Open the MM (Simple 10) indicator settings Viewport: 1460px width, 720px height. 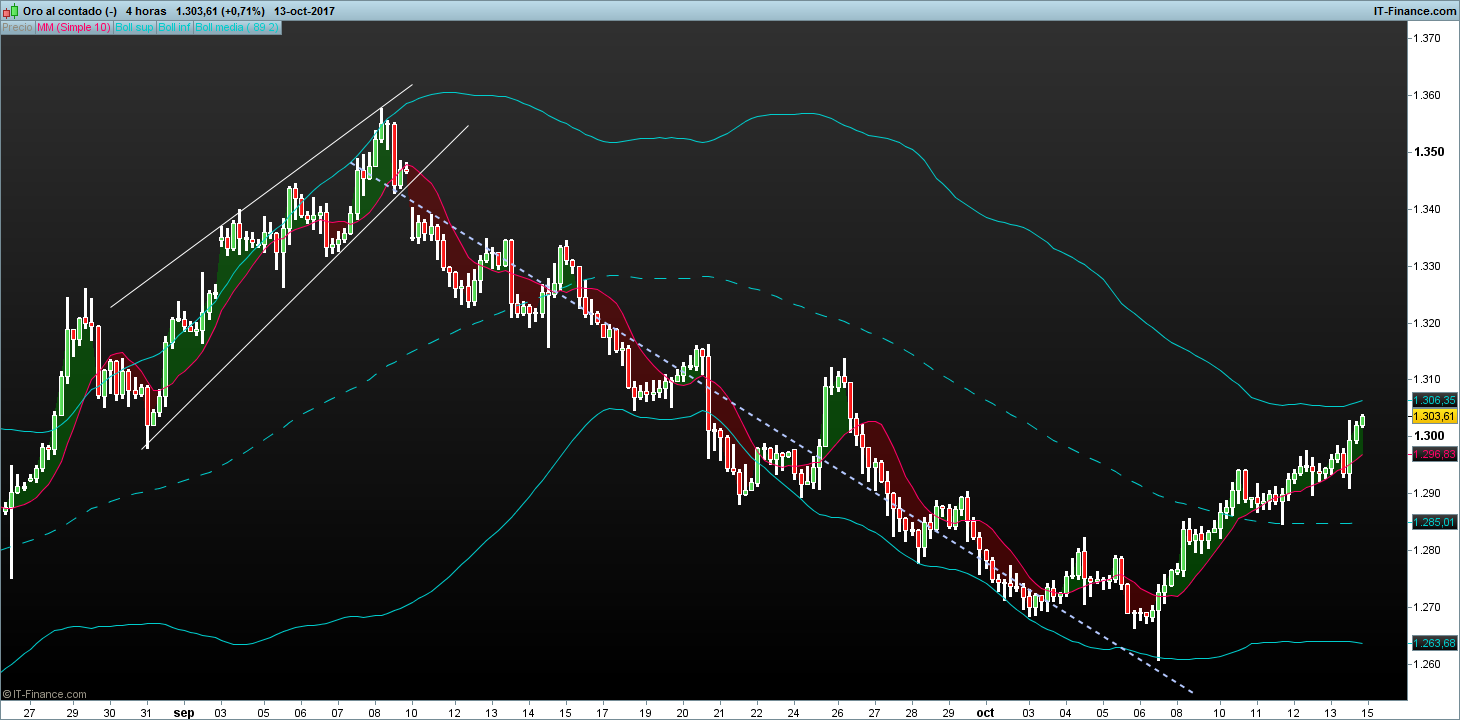click(73, 28)
